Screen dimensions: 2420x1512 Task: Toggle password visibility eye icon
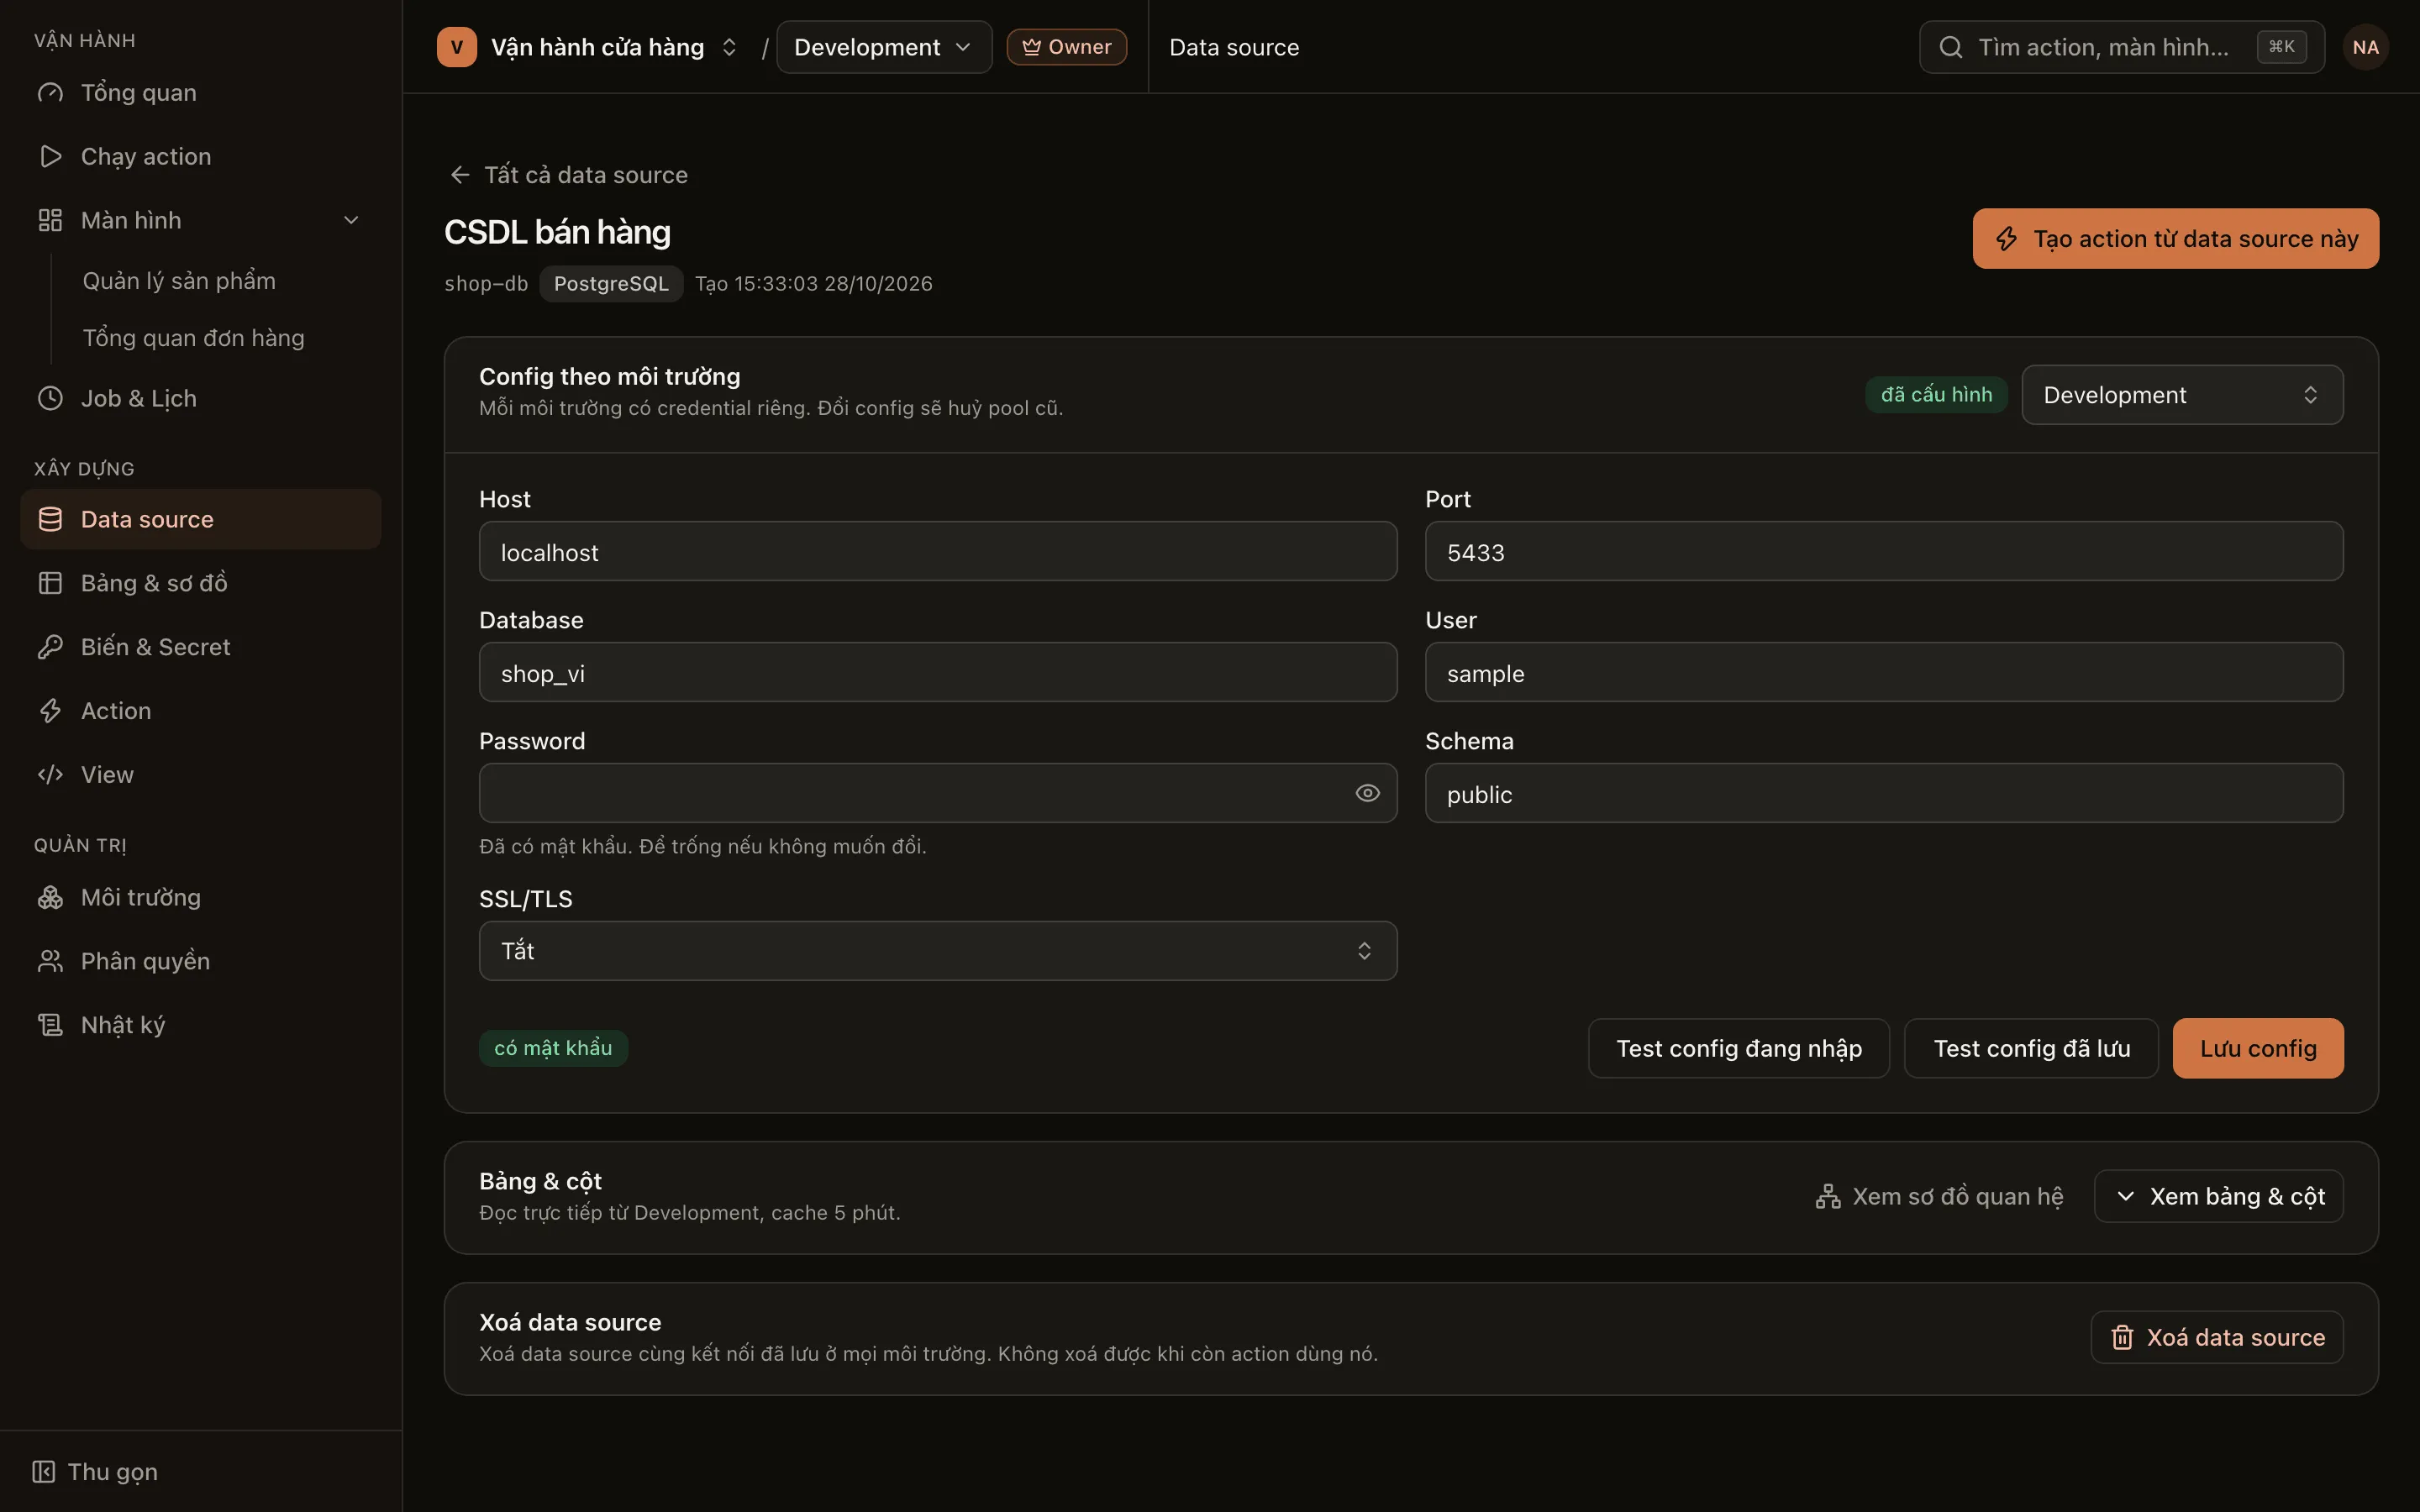[1367, 793]
